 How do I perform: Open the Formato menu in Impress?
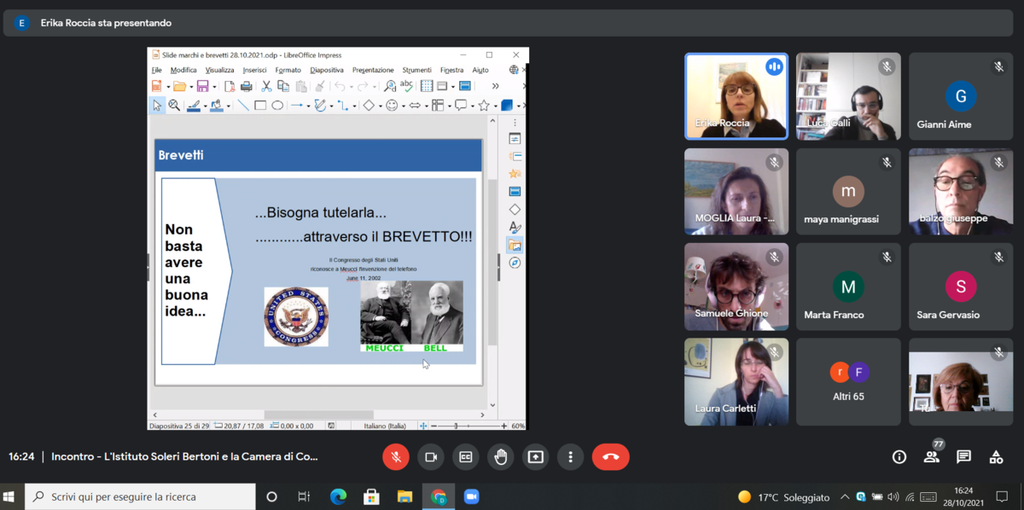tap(288, 70)
